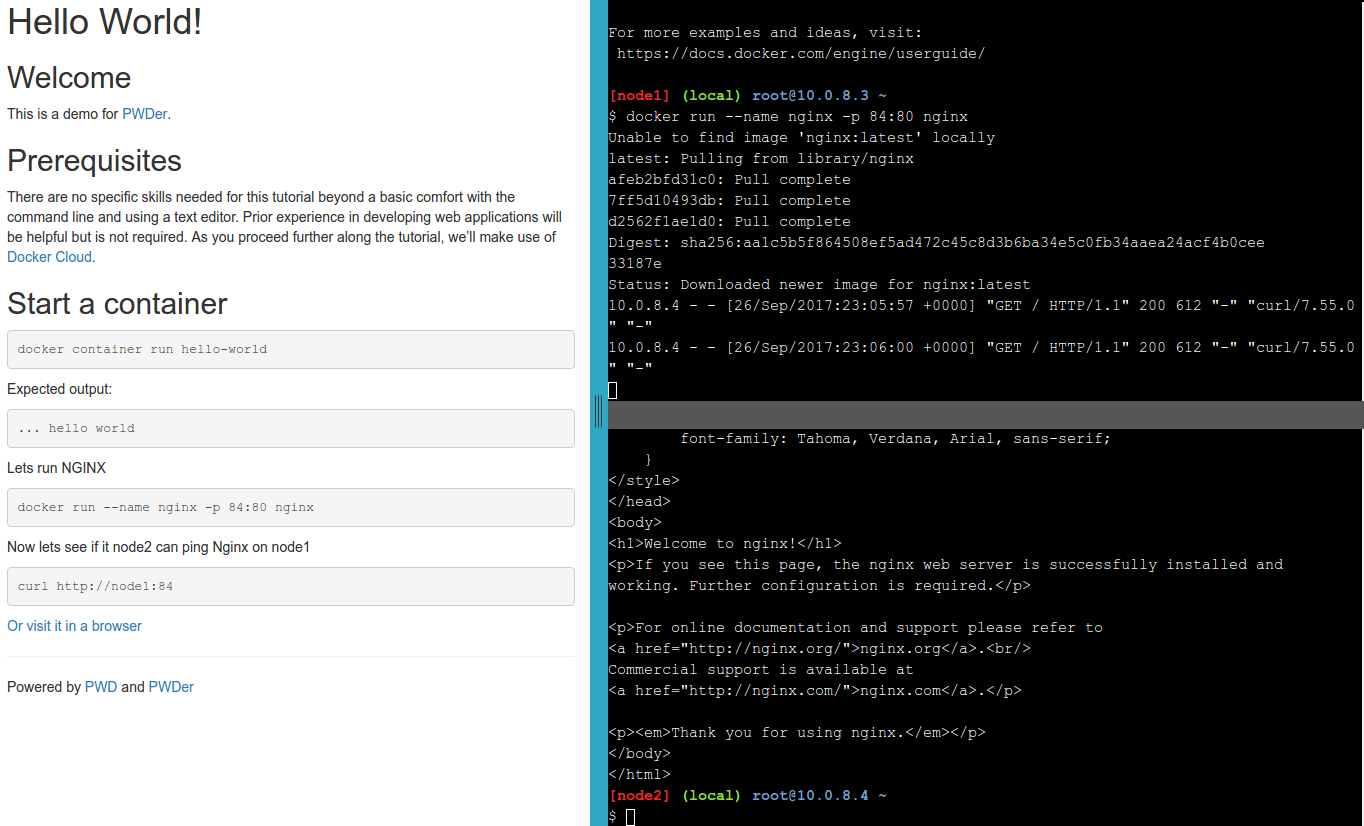Click the 'docker container run hello-world' code block
The height and width of the screenshot is (826, 1364).
(291, 349)
